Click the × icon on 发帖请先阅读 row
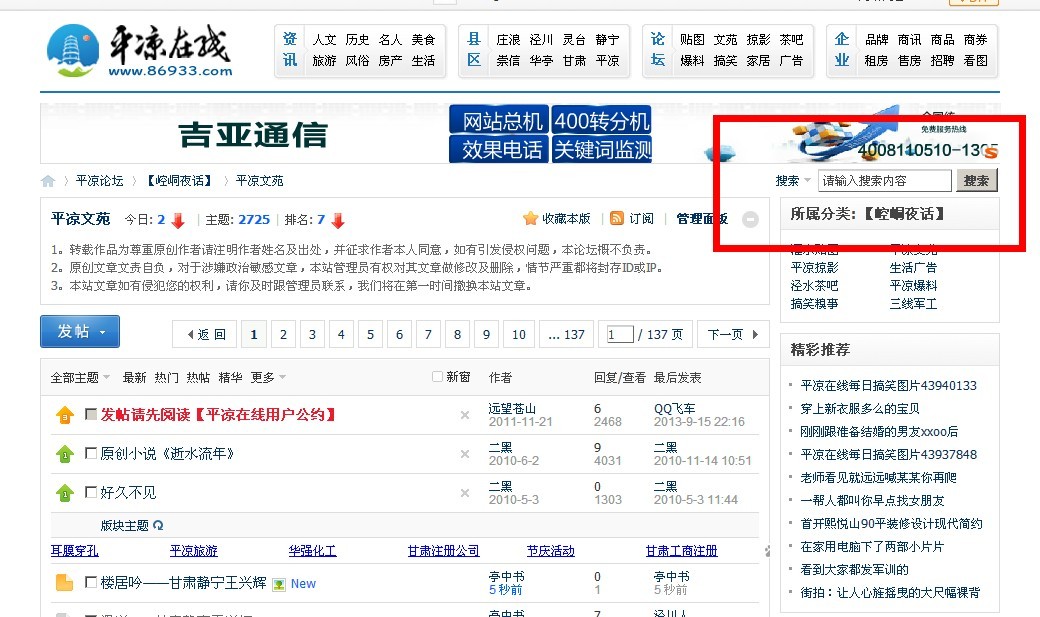Screen dimensions: 1040x617 (x=465, y=415)
